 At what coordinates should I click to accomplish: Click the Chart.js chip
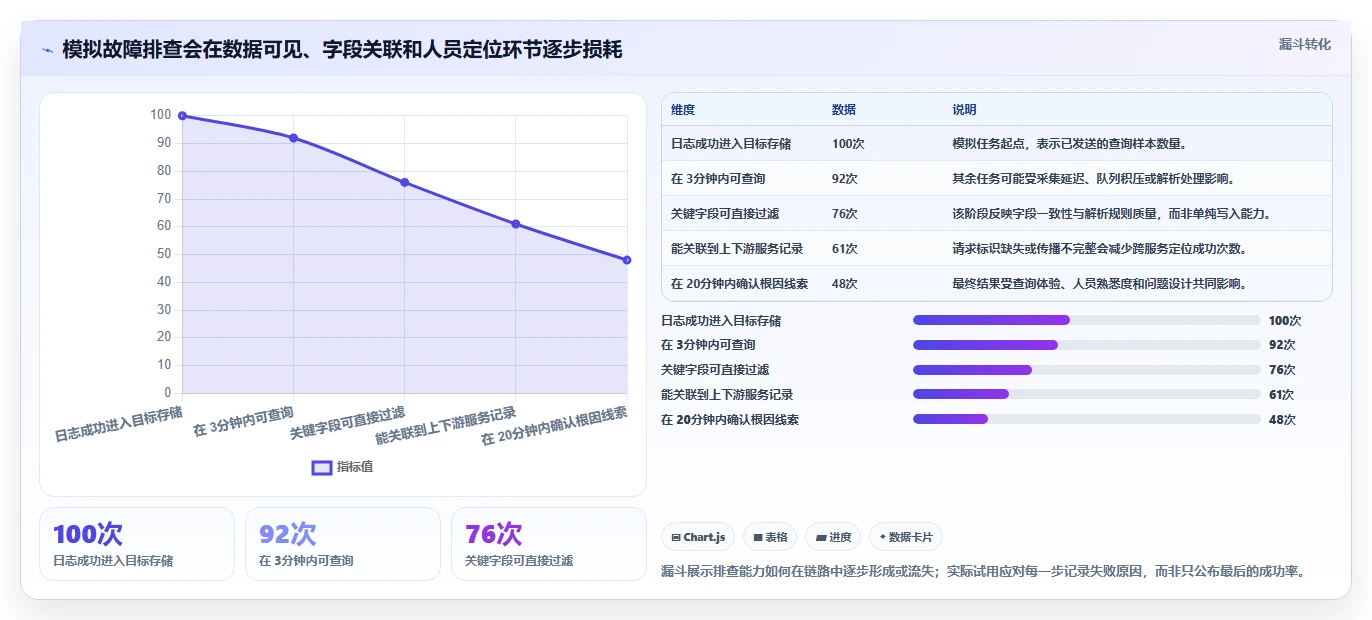point(698,537)
